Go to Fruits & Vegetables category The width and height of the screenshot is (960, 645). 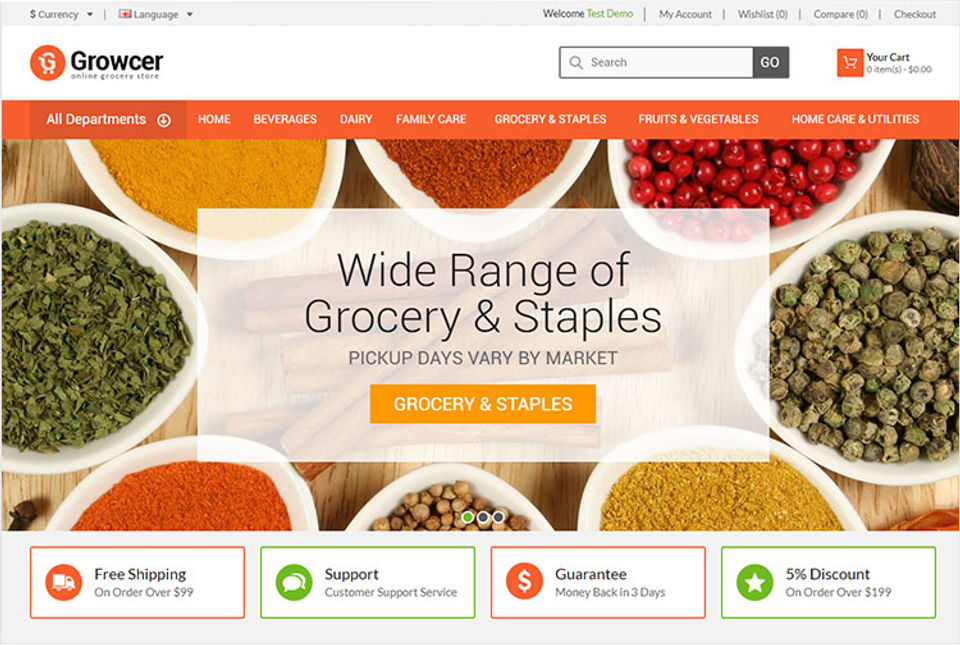click(698, 119)
